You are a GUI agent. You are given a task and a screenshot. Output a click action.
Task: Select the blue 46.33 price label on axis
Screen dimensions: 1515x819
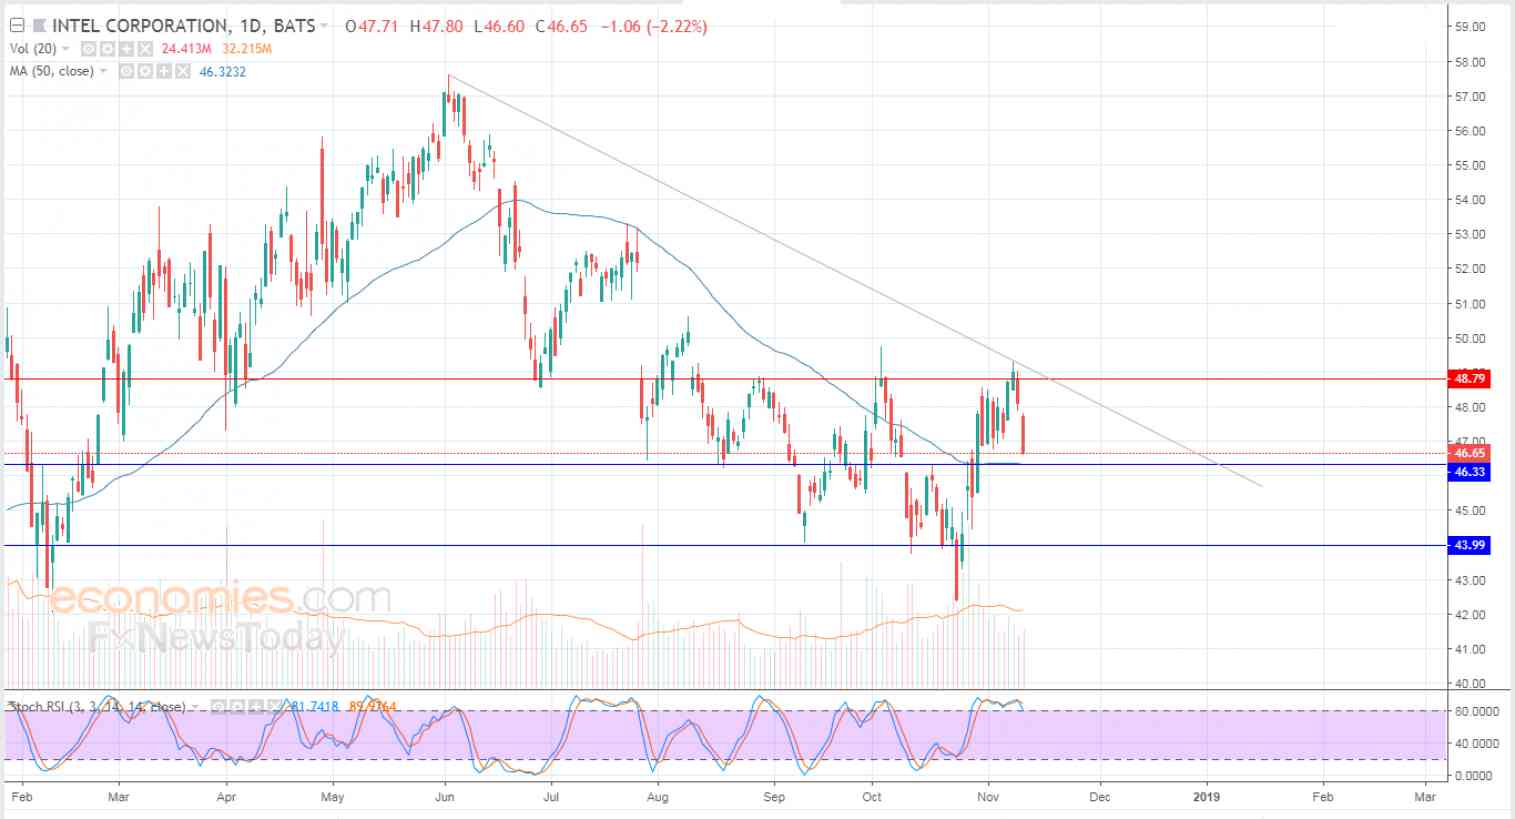click(x=1469, y=472)
